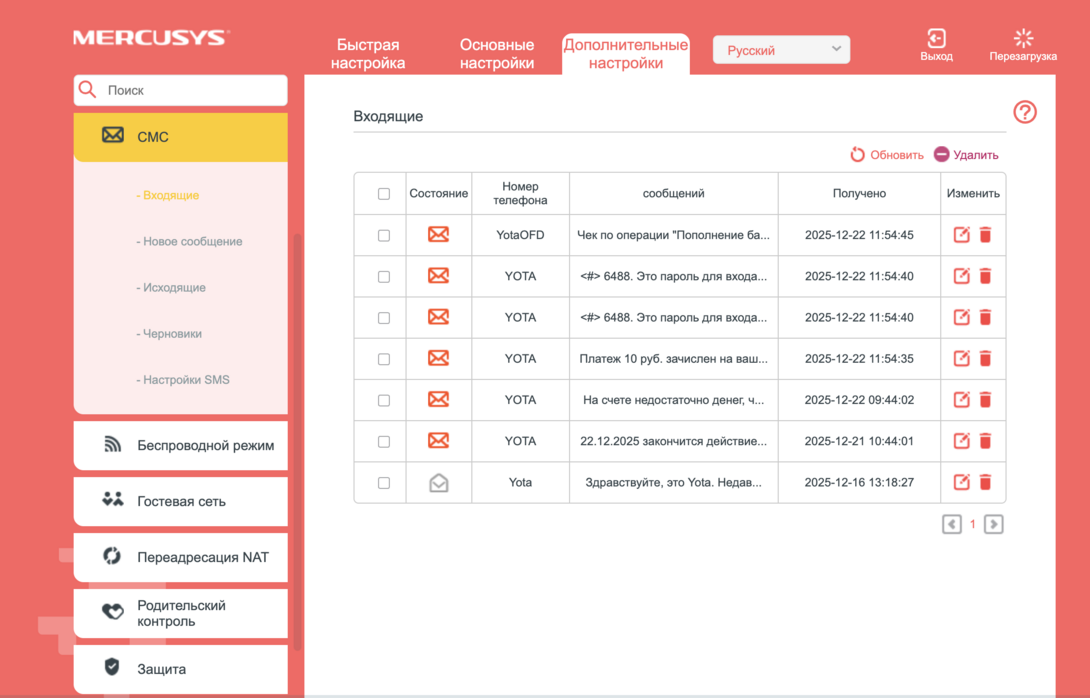The image size is (1090, 698).
Task: Click unread envelope icon in YotaOFD row
Action: [x=438, y=235]
